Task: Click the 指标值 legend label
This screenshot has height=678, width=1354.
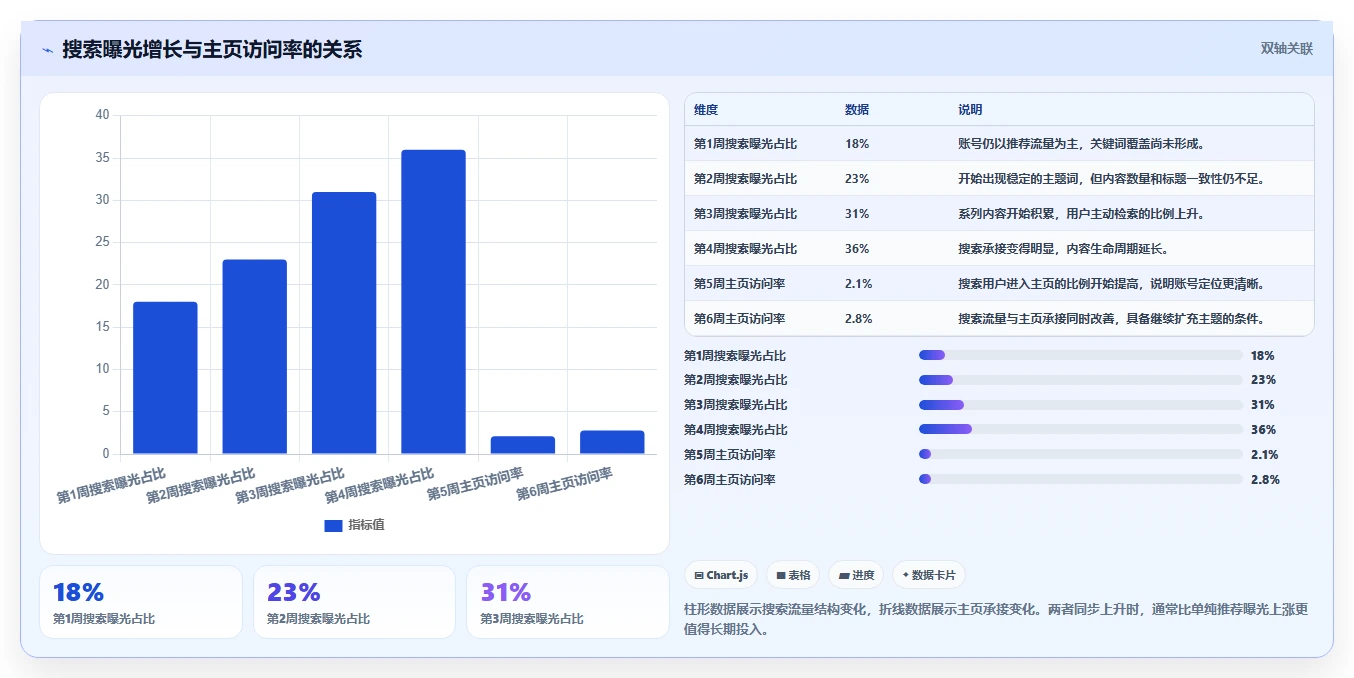Action: (366, 525)
